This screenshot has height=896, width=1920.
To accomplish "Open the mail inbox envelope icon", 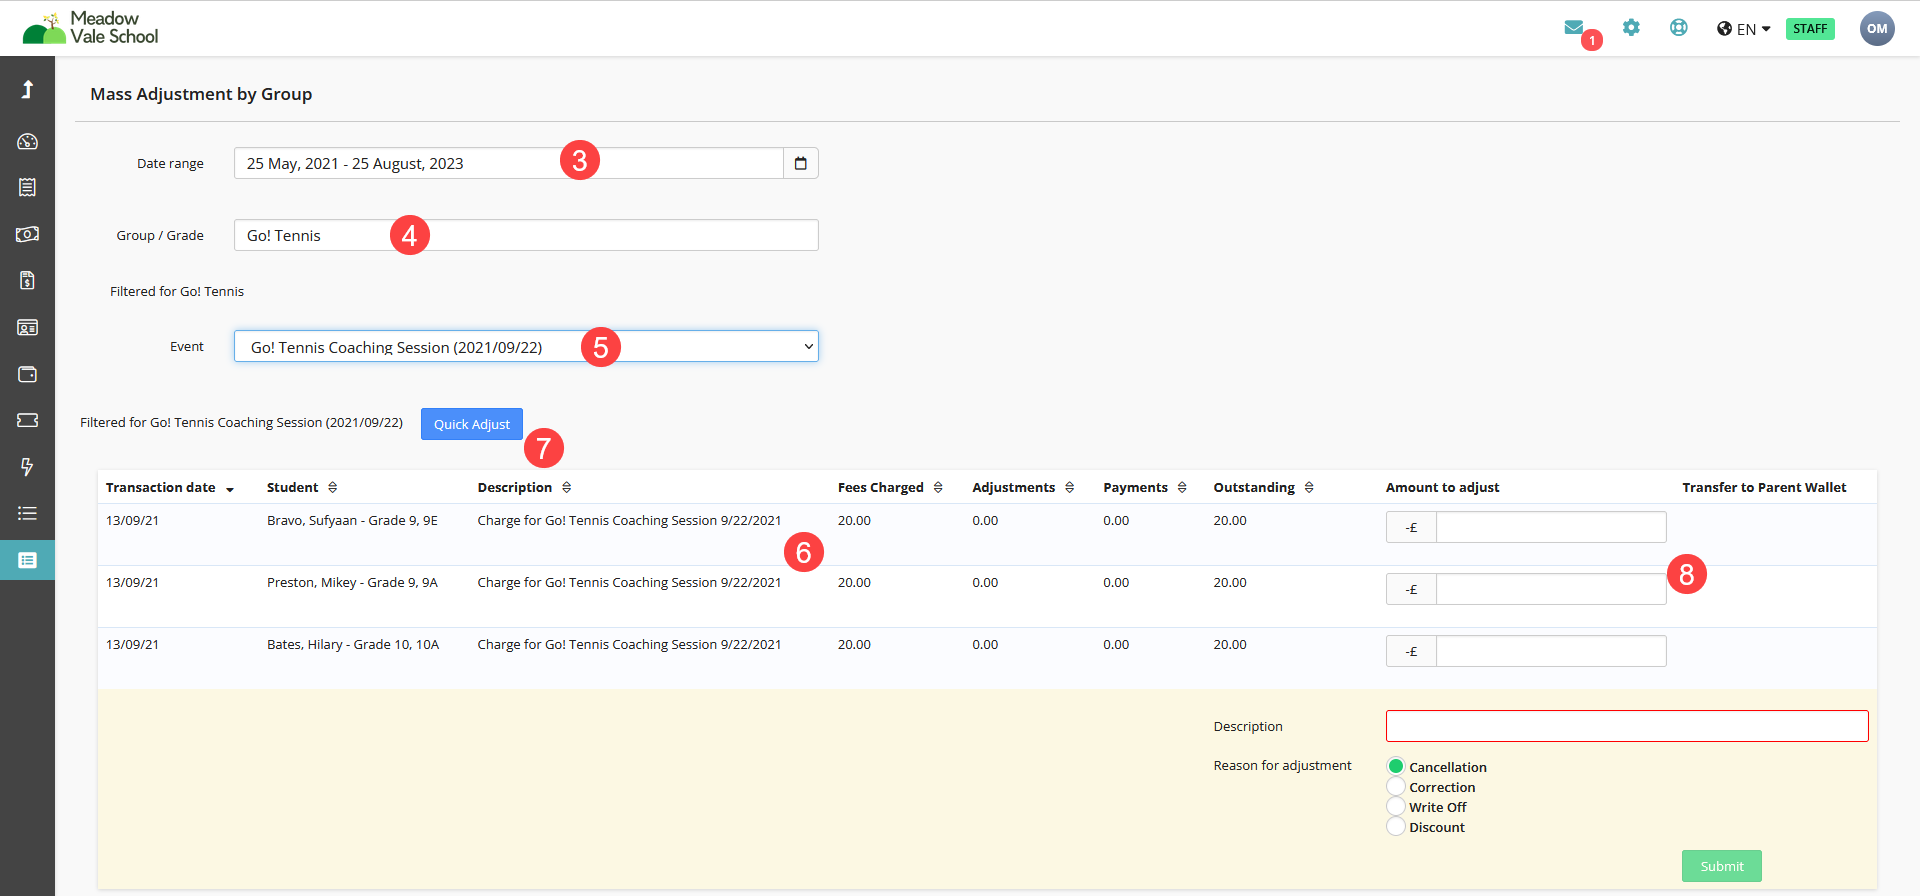I will 1573,28.
